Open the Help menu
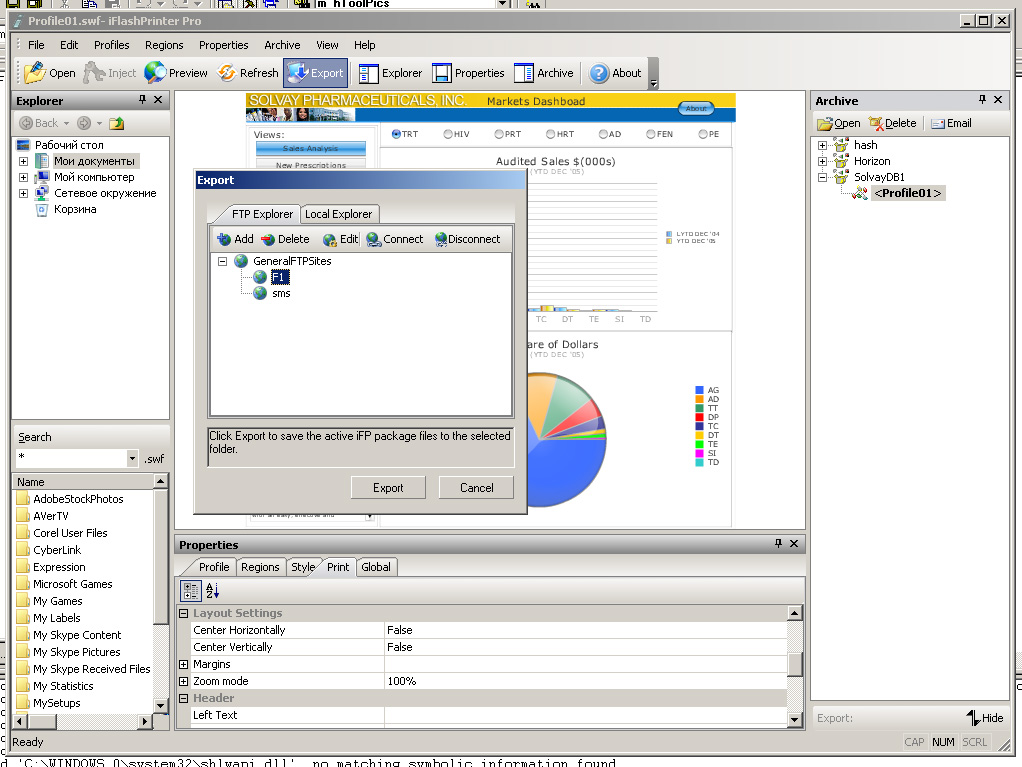1022x767 pixels. [364, 45]
